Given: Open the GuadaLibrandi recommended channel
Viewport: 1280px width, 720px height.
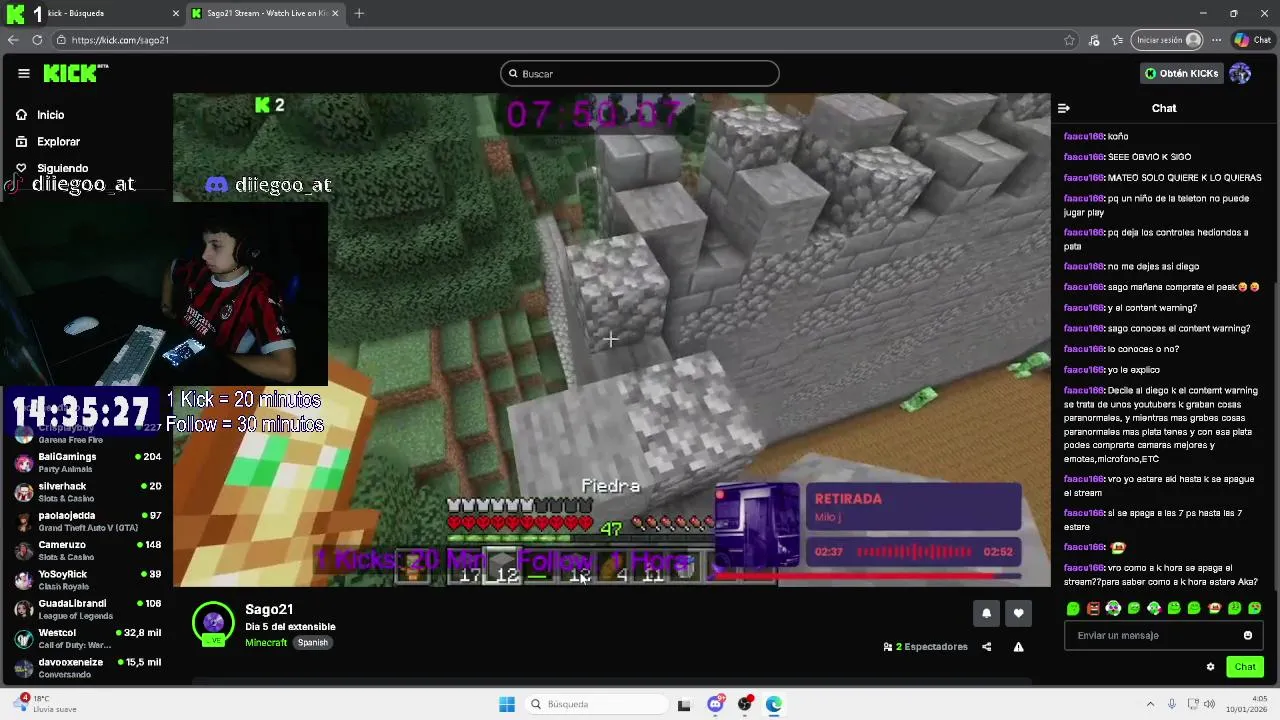Looking at the screenshot, I should tap(87, 609).
